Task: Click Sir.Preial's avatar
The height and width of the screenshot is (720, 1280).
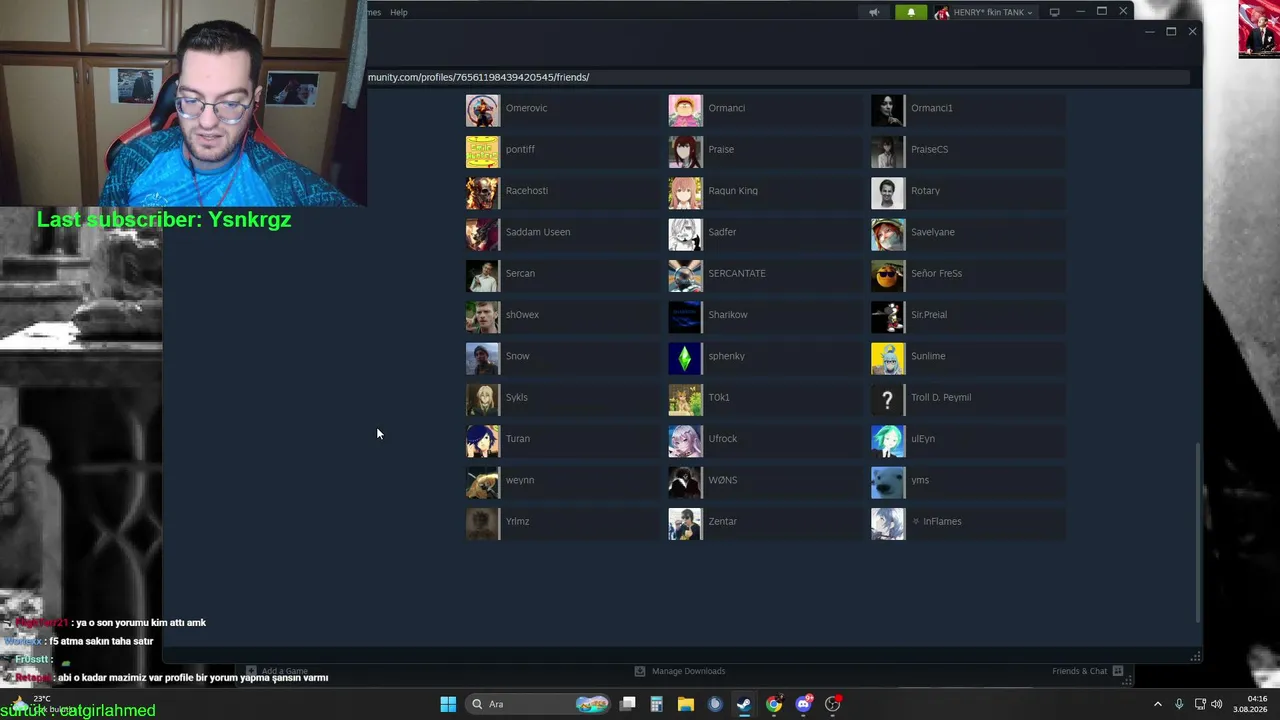Action: tap(888, 316)
